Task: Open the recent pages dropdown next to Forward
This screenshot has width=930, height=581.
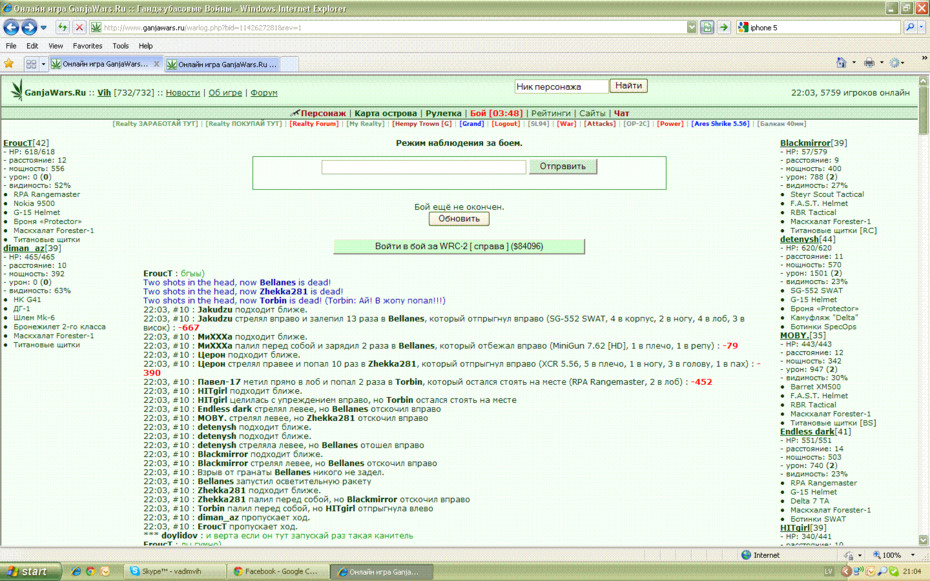Action: 43,27
